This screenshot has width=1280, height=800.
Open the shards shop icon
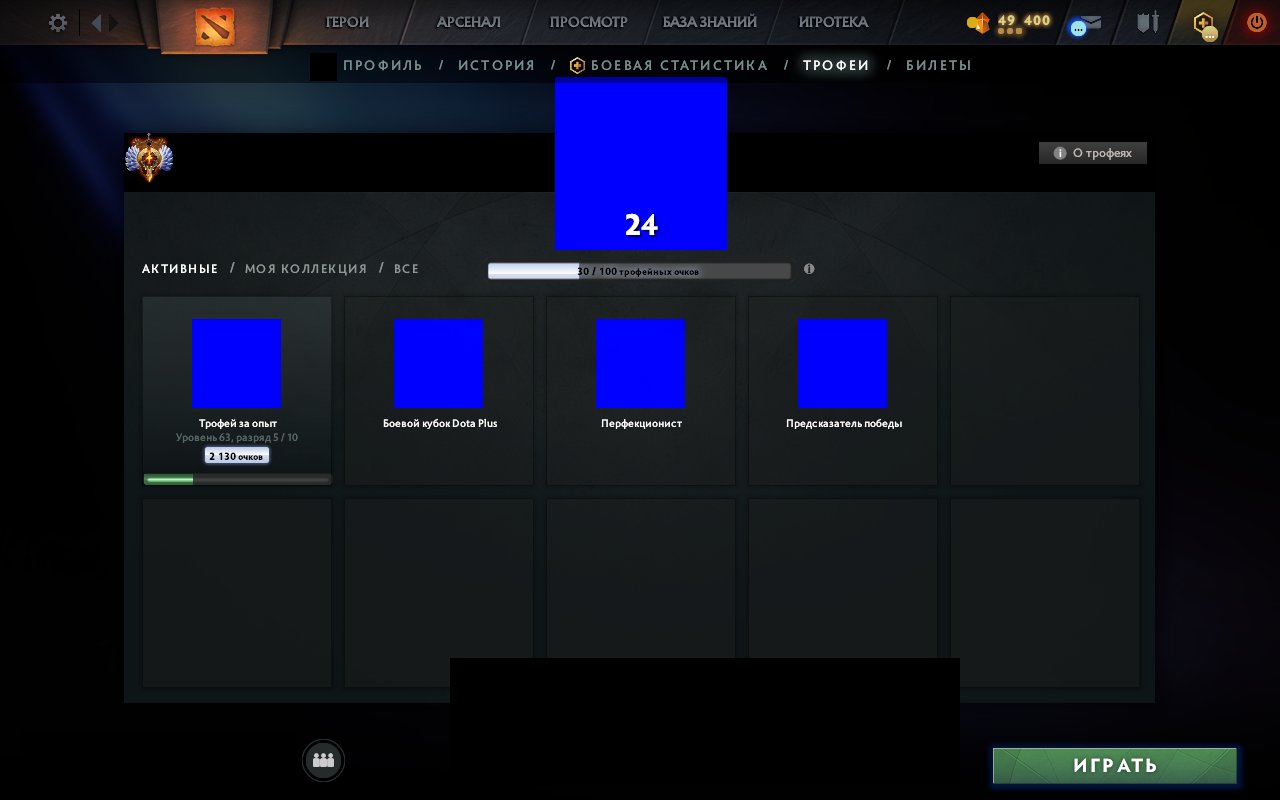point(978,23)
